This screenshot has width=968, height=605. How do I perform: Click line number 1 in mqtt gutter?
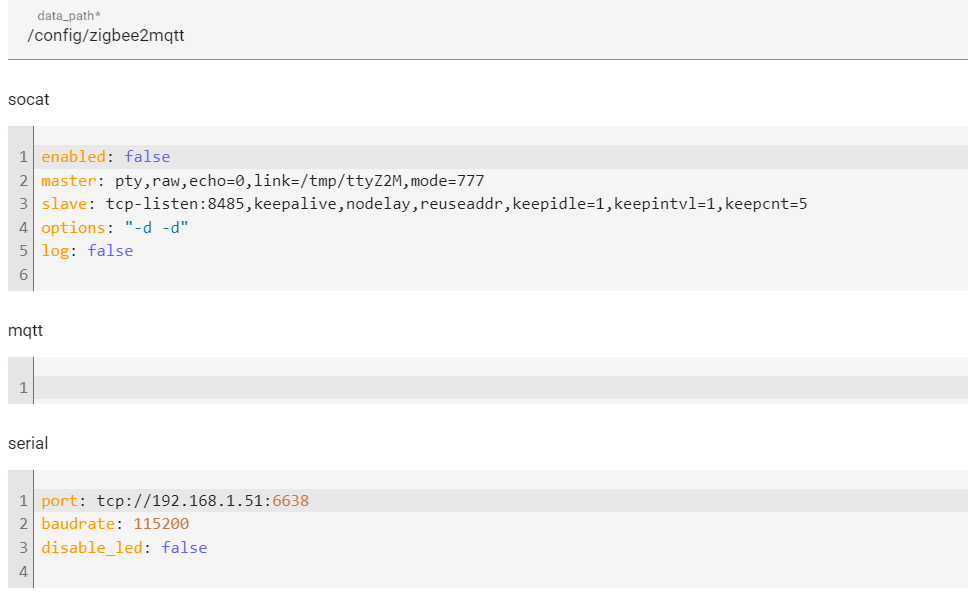(22, 388)
